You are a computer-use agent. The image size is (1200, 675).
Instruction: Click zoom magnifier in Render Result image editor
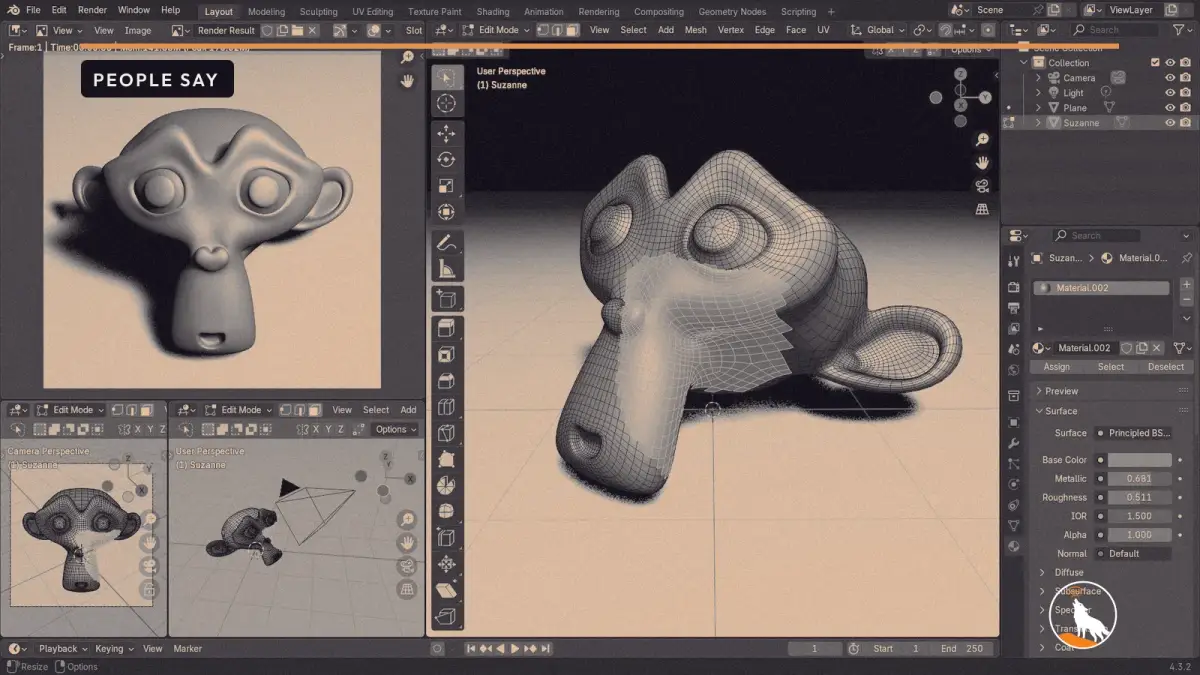tap(407, 58)
